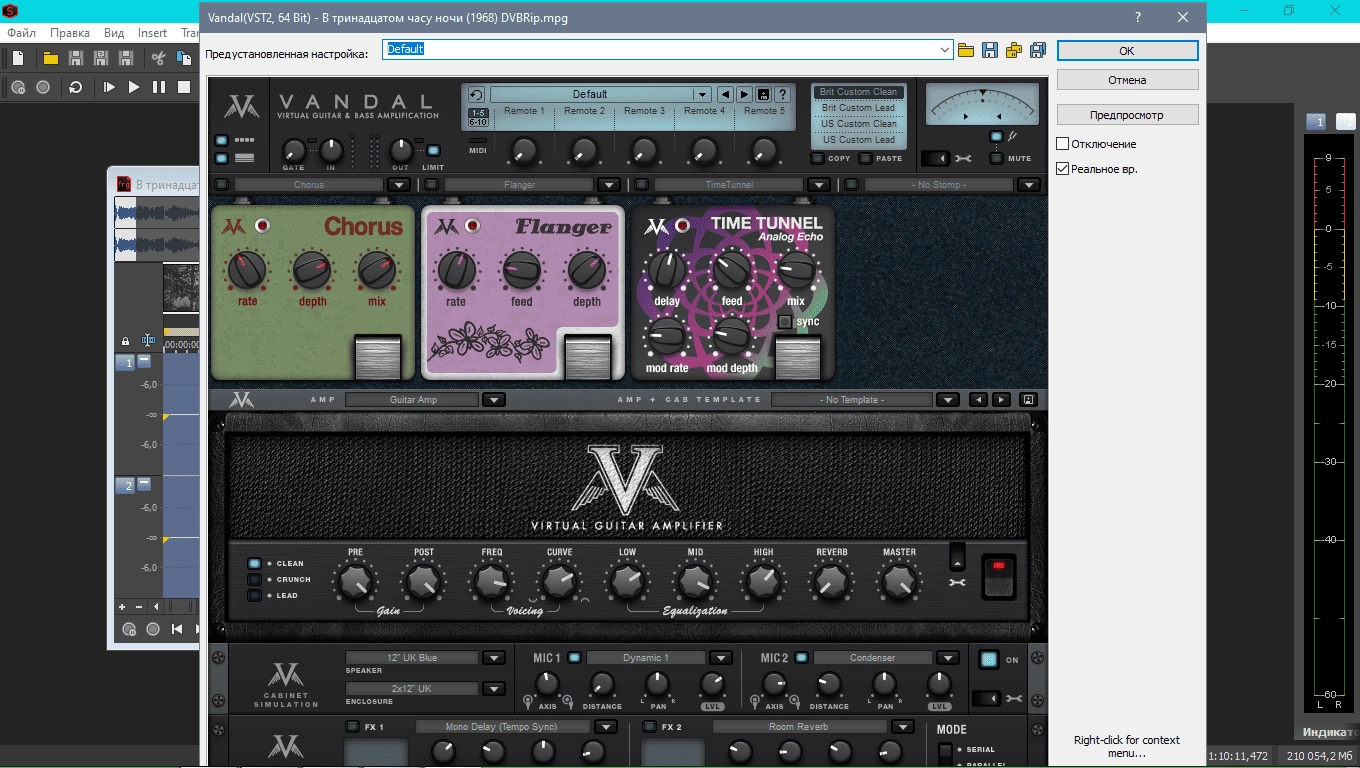Select US Custom Clean preset slot
The image size is (1360, 768).
pyautogui.click(x=858, y=124)
